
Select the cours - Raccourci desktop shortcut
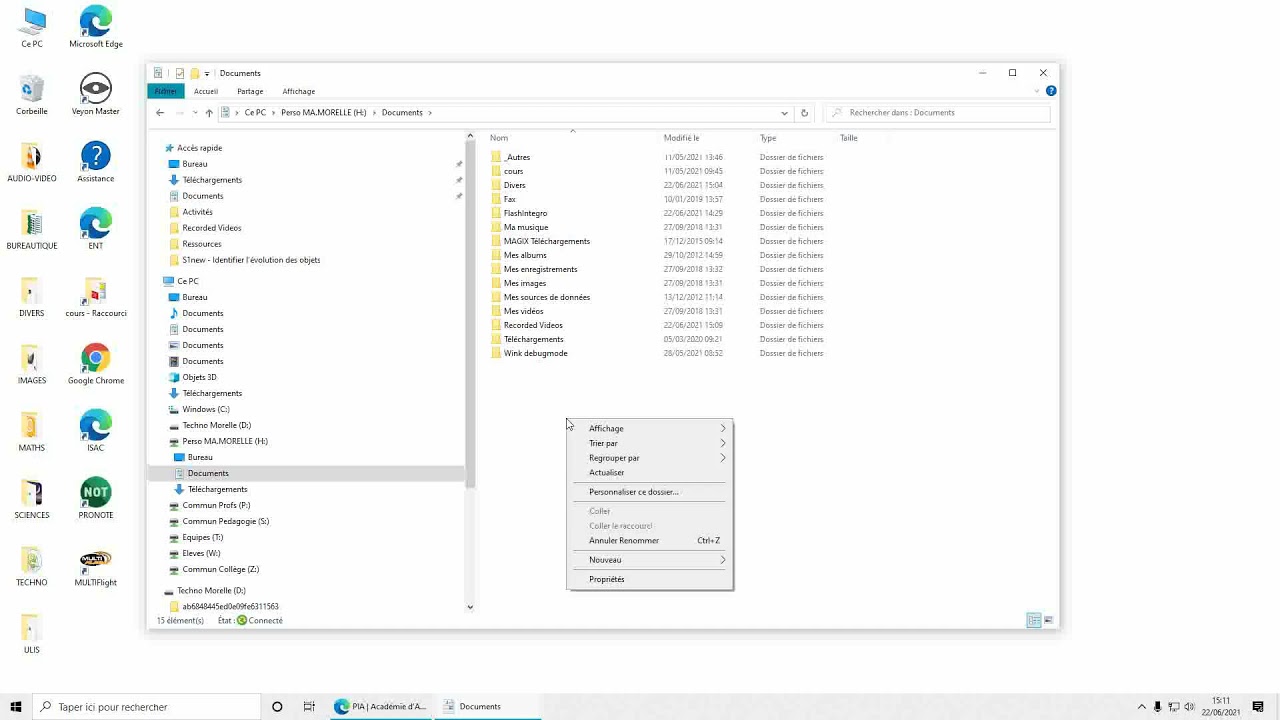(95, 296)
